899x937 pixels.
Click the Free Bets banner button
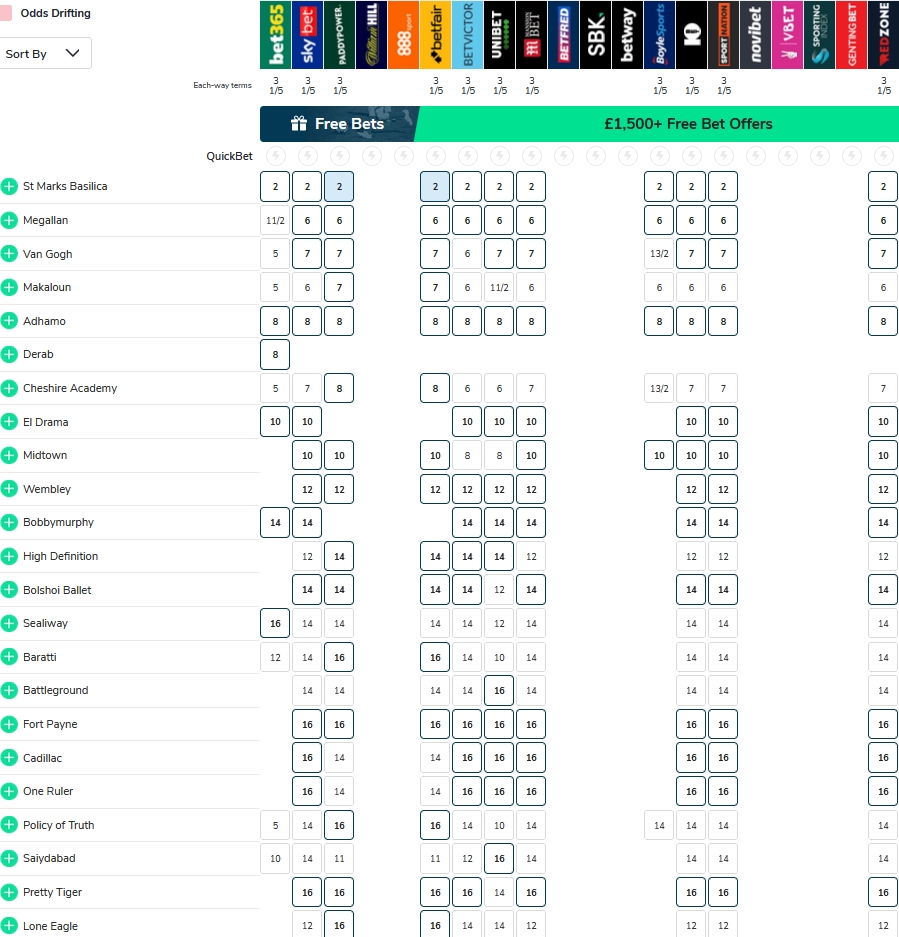[x=337, y=124]
